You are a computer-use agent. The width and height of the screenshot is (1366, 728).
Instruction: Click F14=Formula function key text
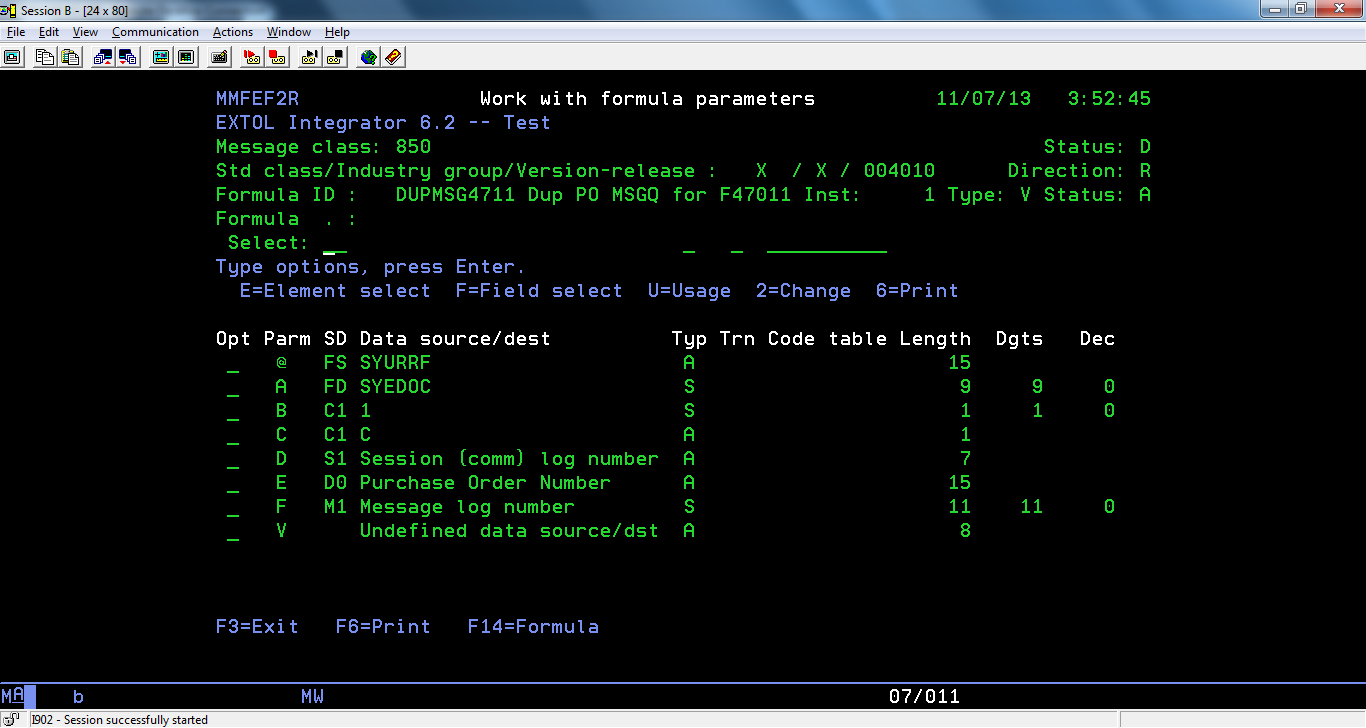pos(533,627)
